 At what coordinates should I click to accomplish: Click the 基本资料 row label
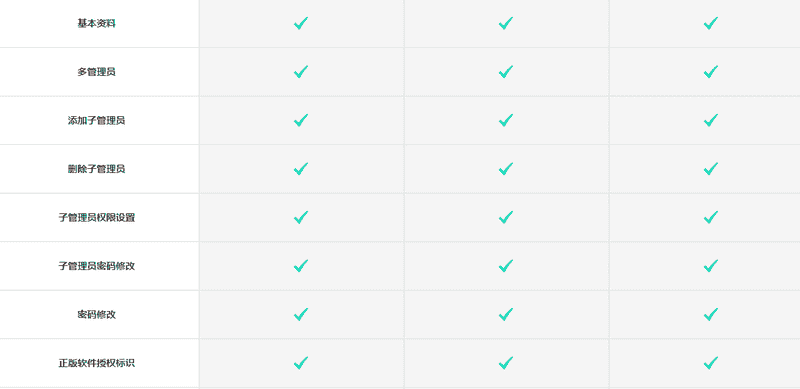[x=96, y=23]
